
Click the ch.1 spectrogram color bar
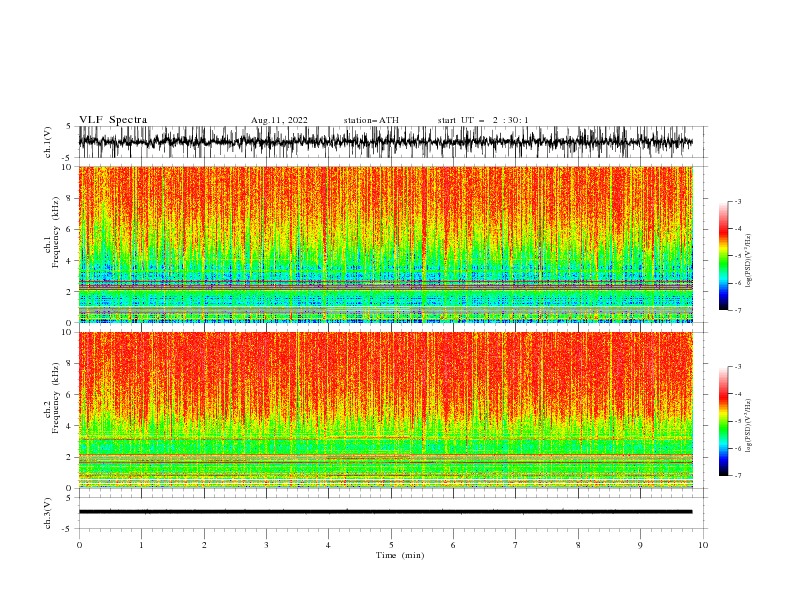pos(723,256)
